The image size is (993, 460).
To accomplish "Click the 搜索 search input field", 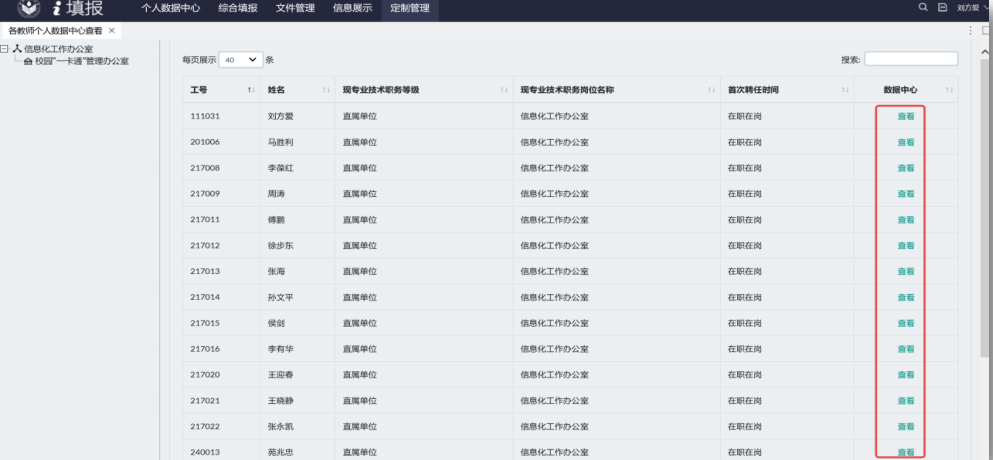I will click(x=910, y=60).
